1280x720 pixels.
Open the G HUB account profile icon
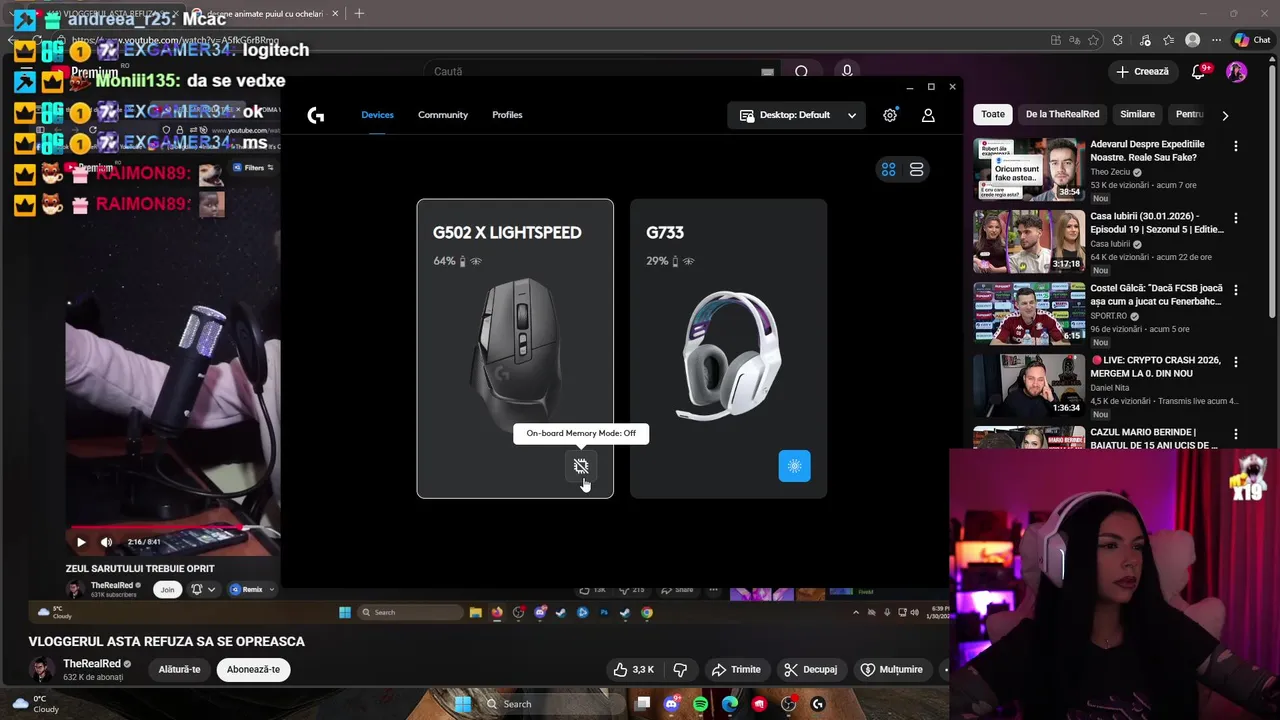point(928,115)
